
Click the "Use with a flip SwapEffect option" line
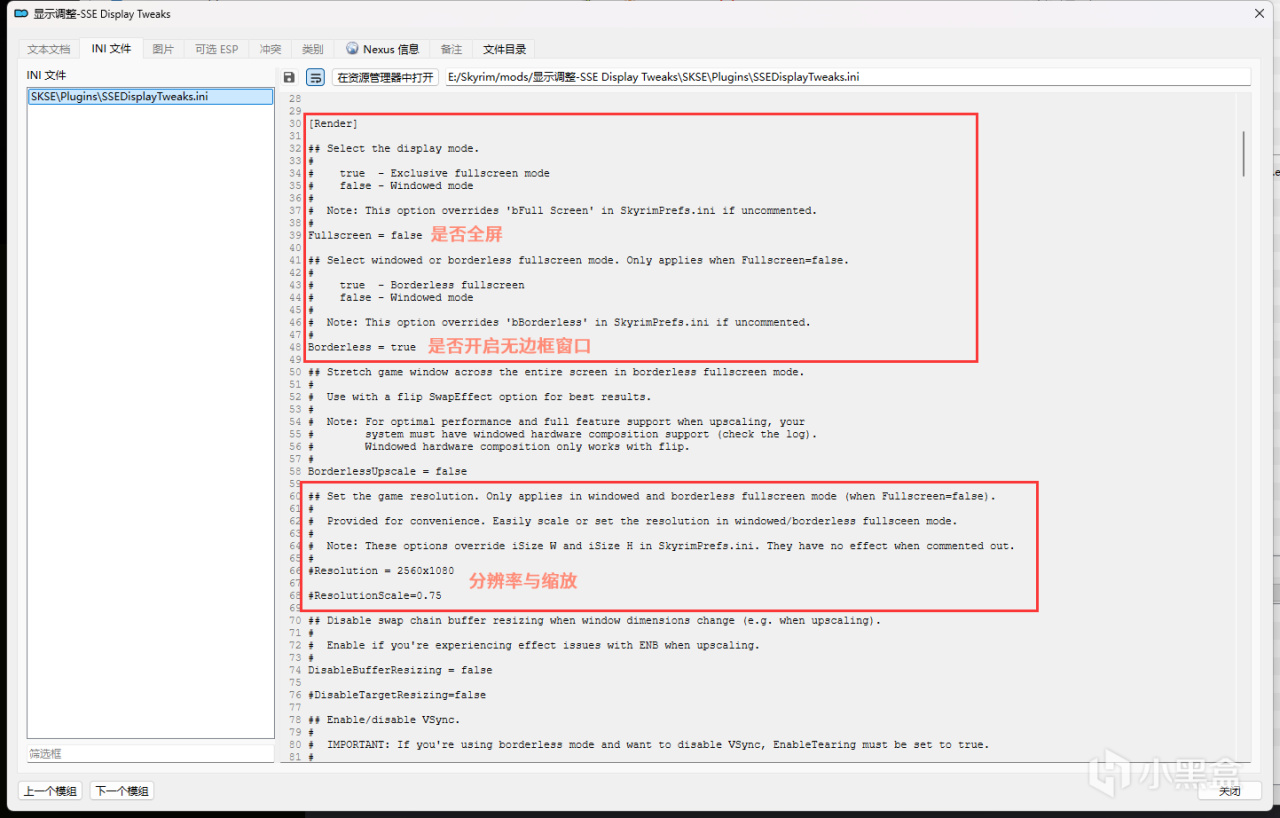click(x=480, y=397)
